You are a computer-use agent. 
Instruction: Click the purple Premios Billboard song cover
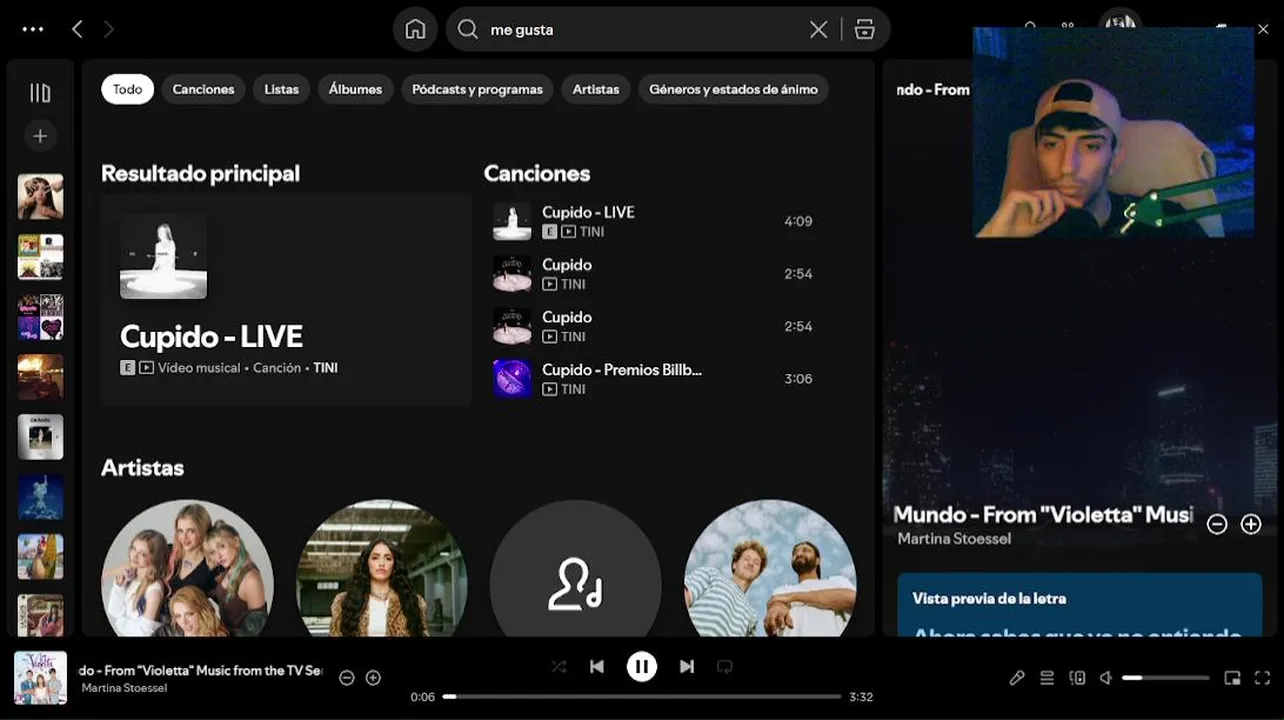coord(512,378)
